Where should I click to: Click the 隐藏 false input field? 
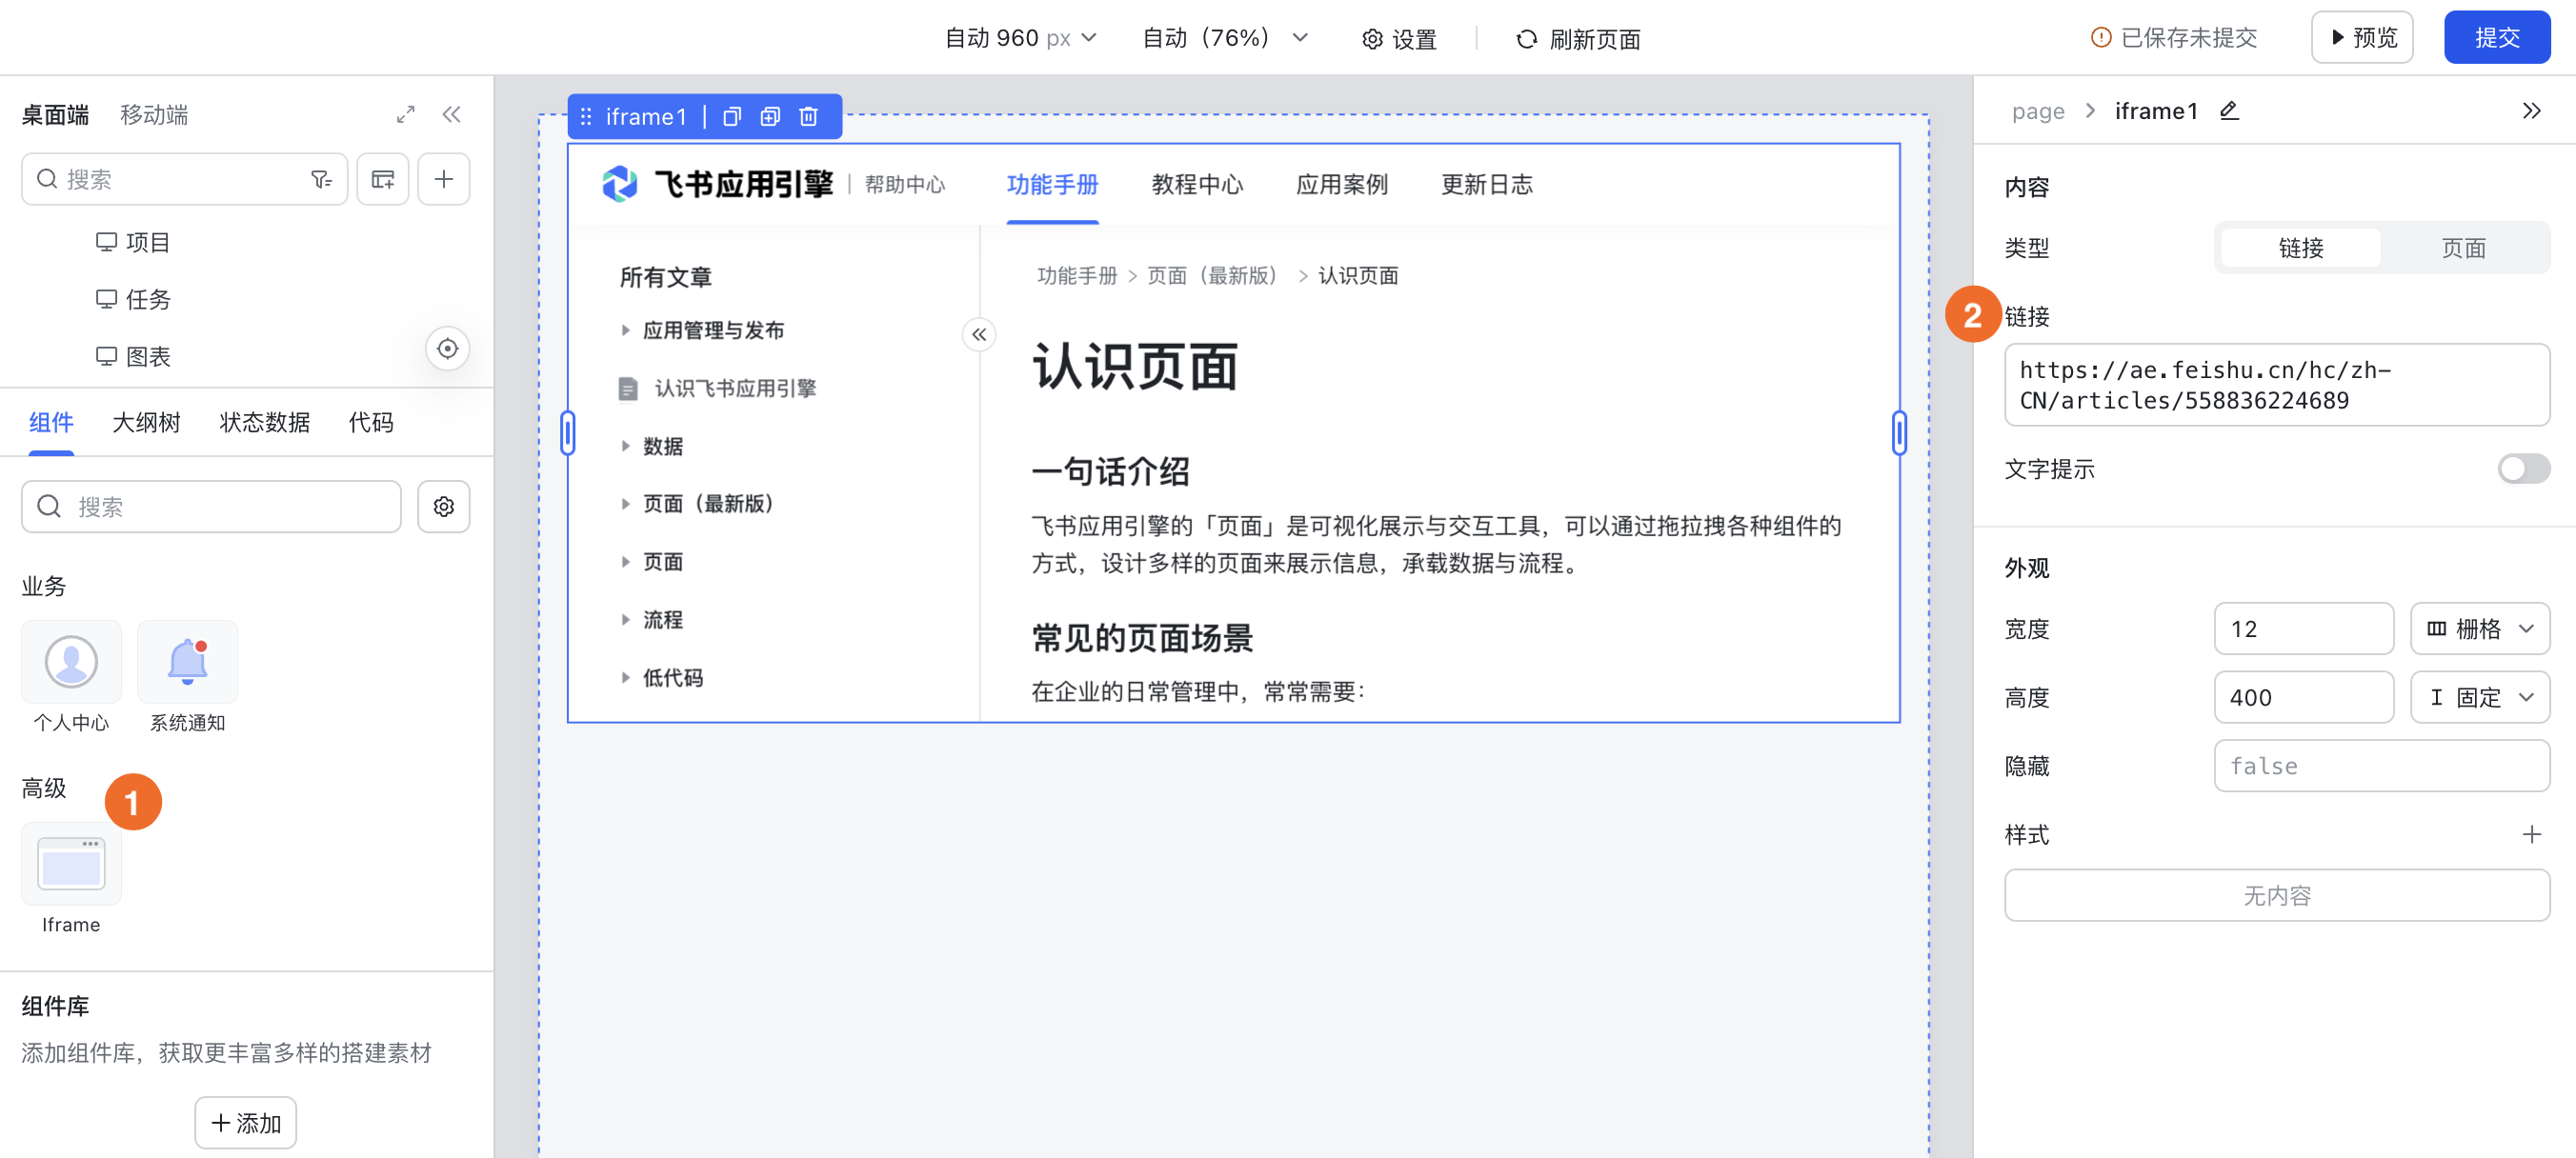2381,766
